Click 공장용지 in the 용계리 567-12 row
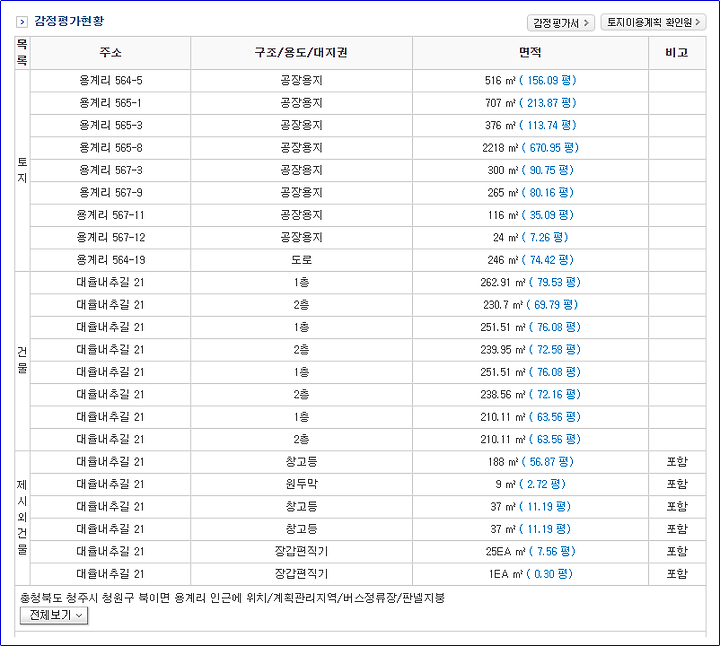Screen dimensions: 720x646 (x=301, y=238)
